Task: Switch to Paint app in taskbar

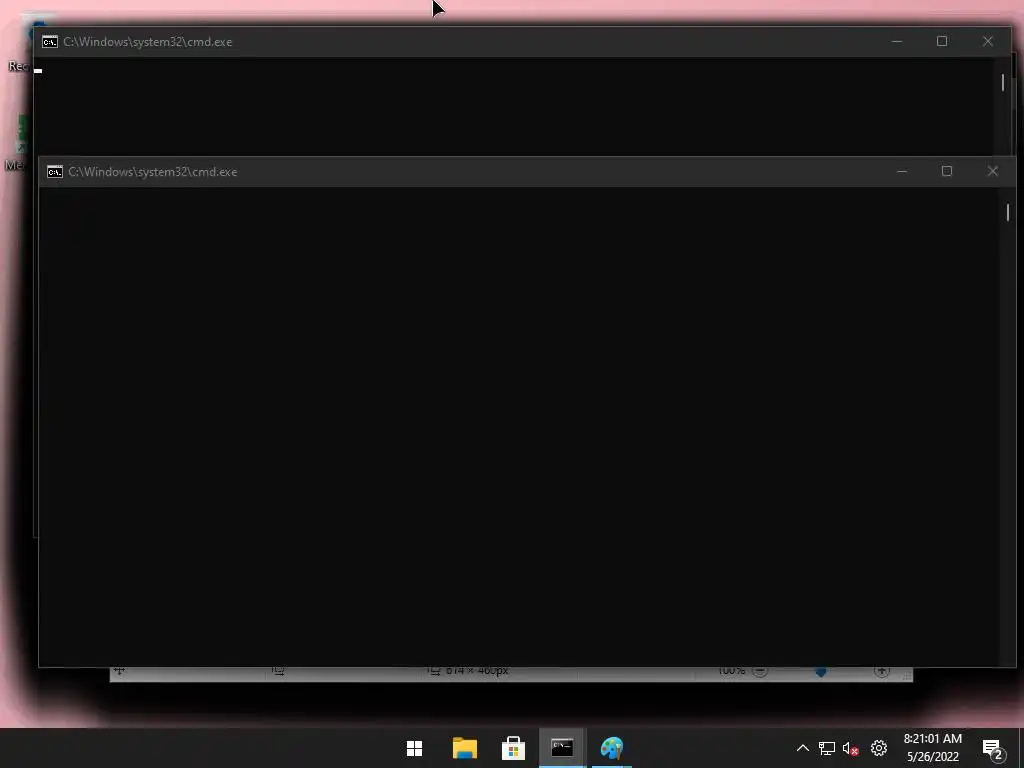Action: coord(612,748)
